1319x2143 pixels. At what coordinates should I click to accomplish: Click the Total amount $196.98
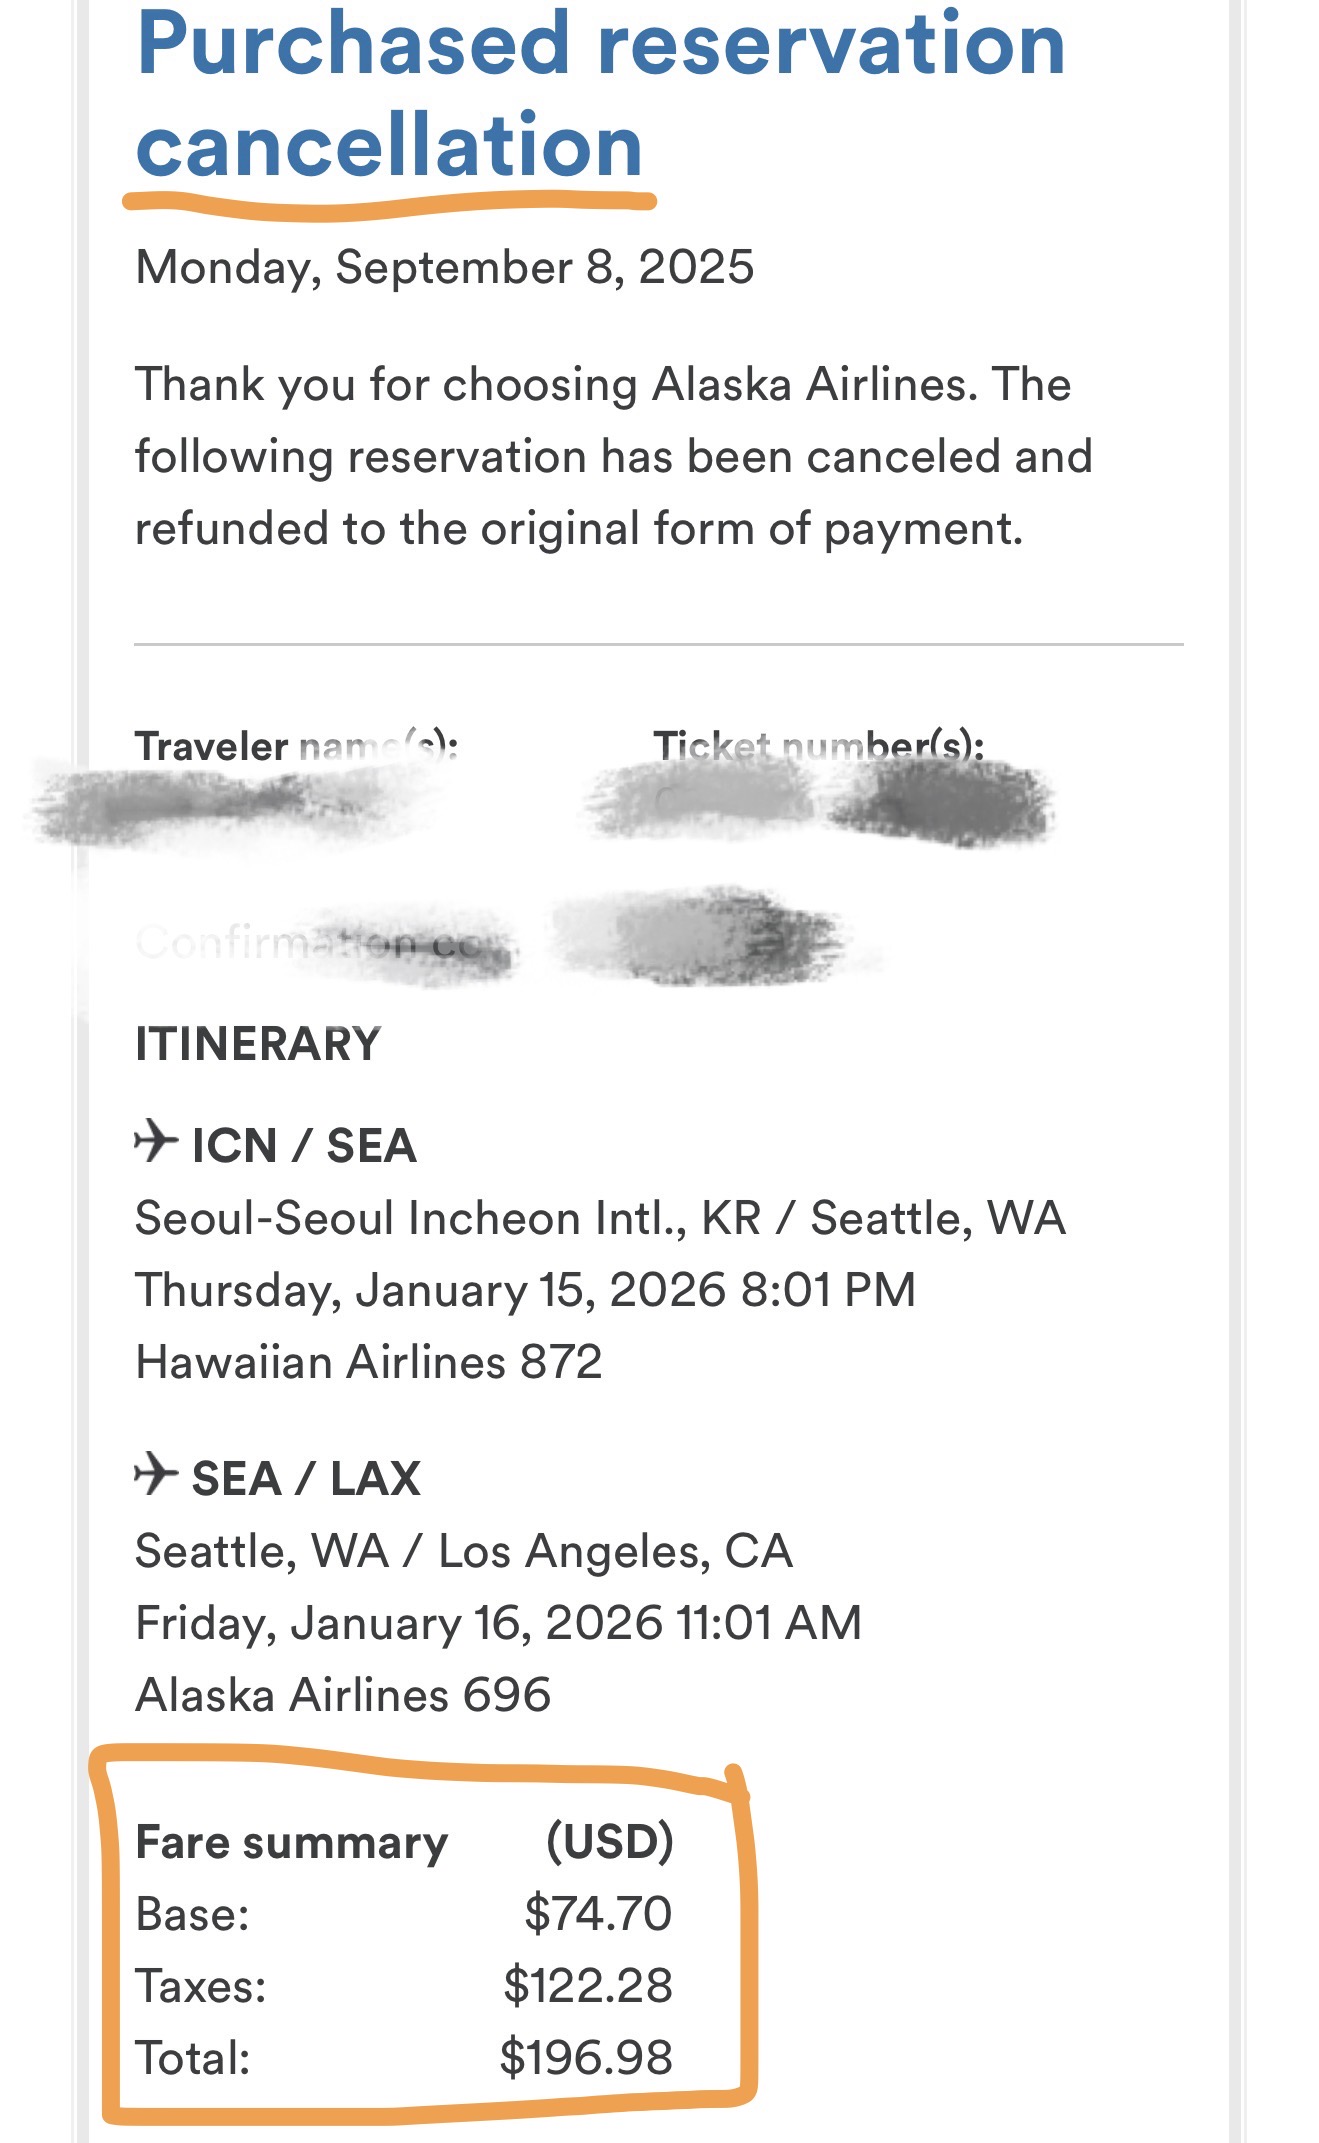click(586, 2057)
